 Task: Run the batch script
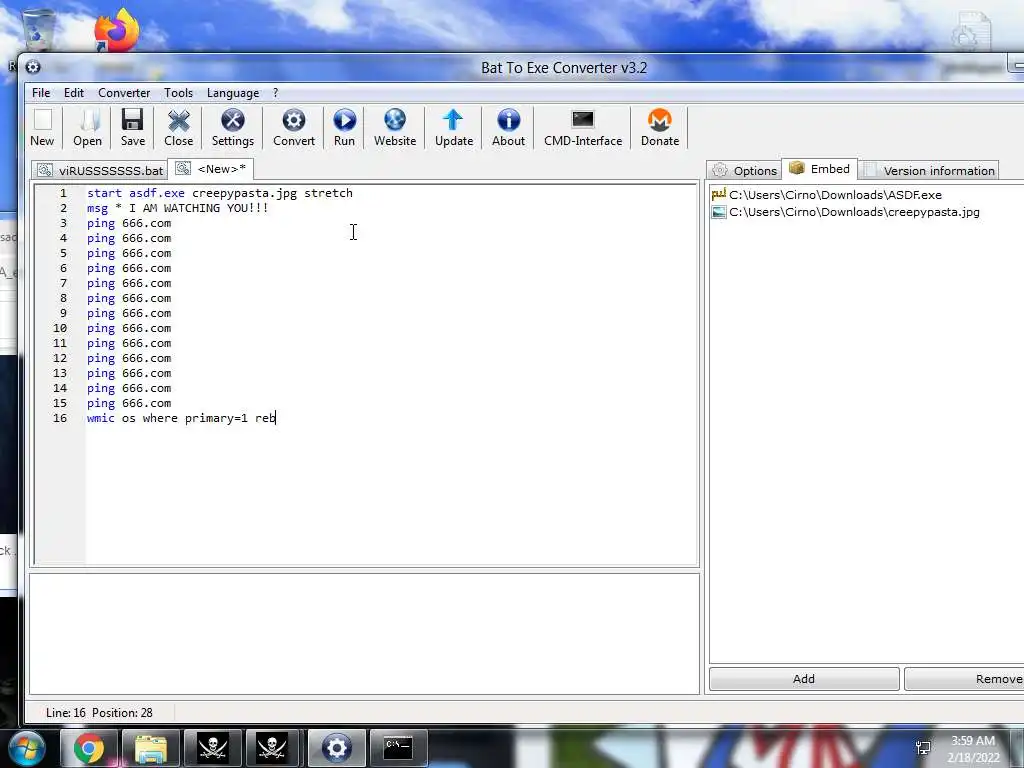tap(344, 128)
